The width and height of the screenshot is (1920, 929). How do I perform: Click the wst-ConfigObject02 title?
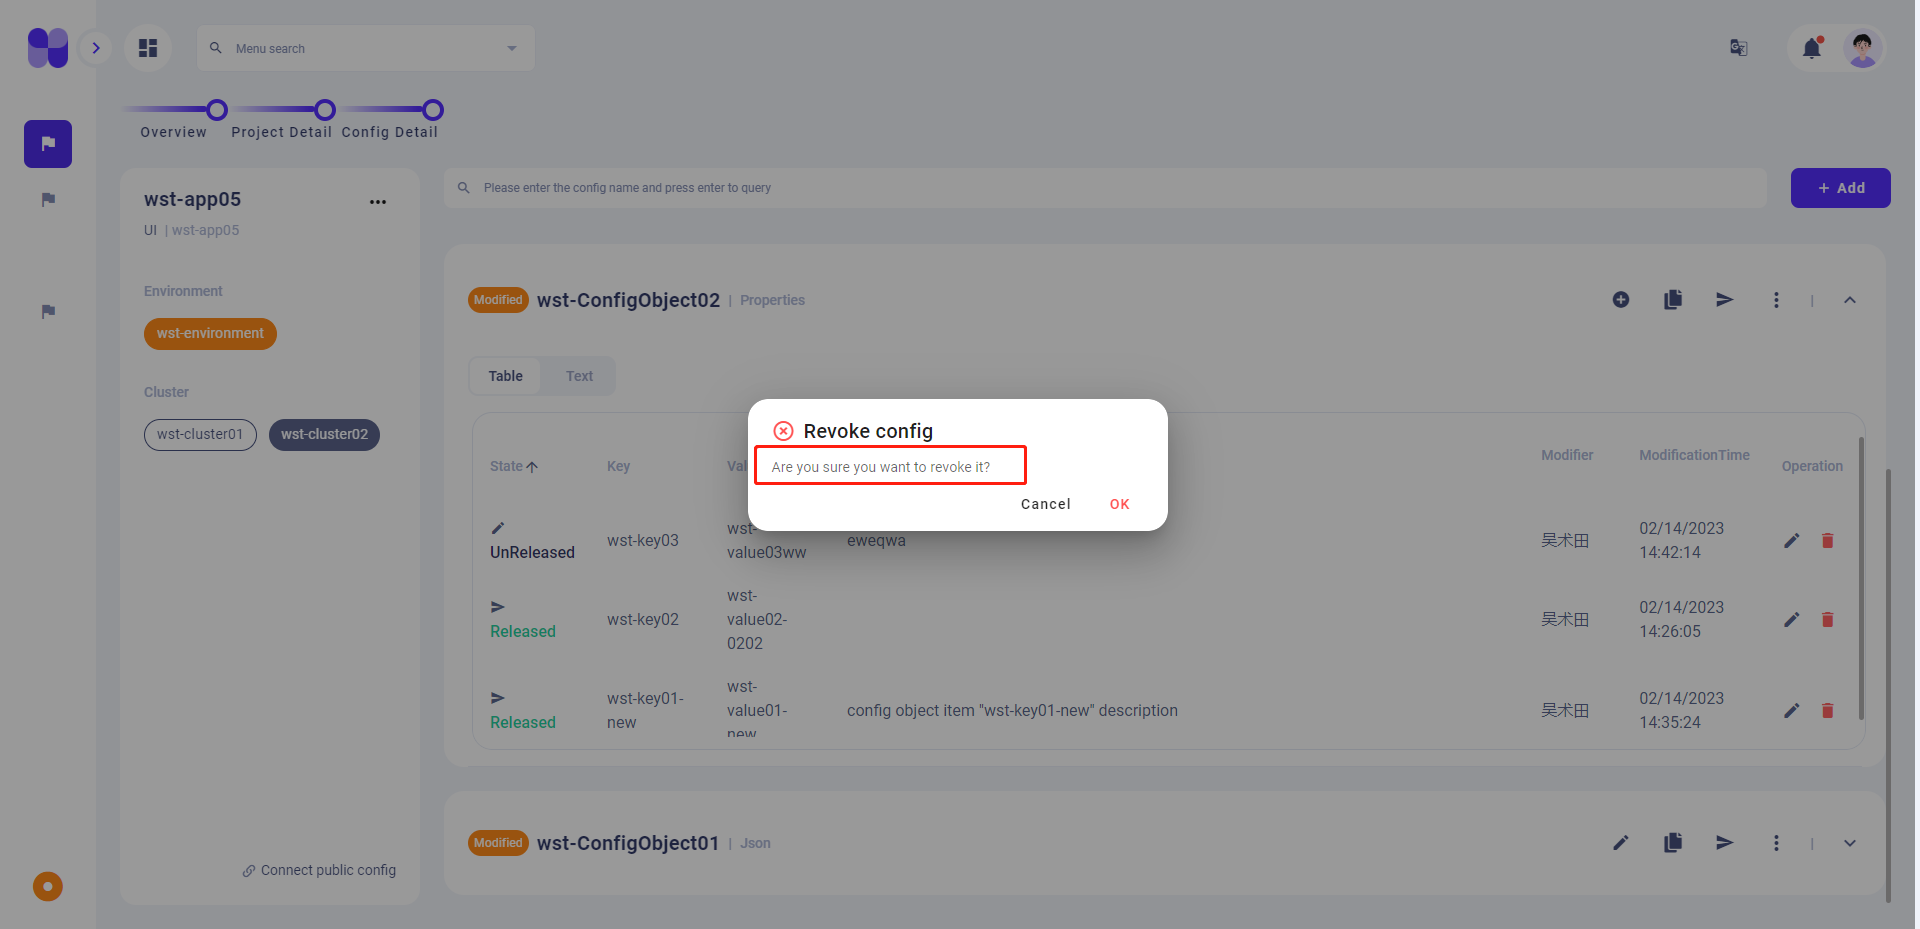click(628, 301)
